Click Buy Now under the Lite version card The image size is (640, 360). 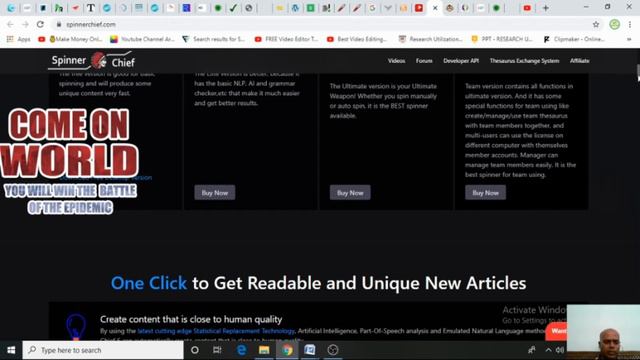[215, 193]
